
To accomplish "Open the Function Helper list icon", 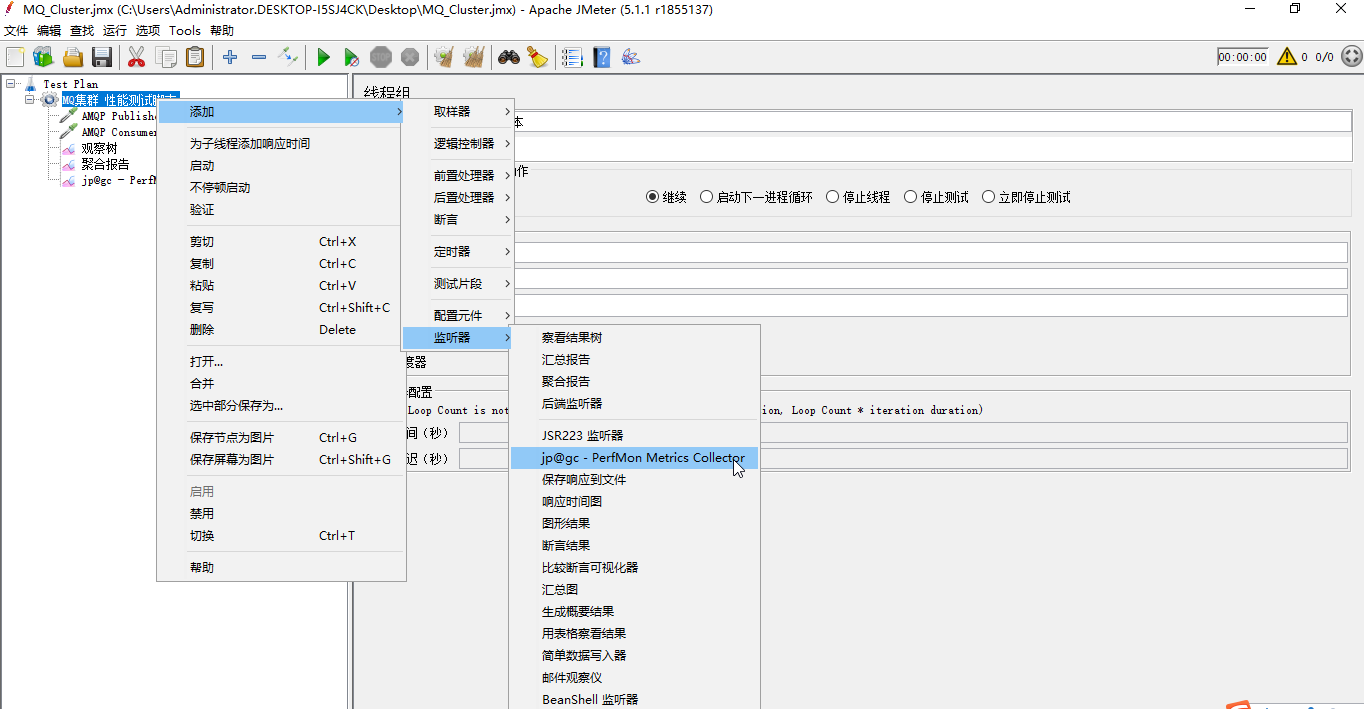I will point(572,57).
